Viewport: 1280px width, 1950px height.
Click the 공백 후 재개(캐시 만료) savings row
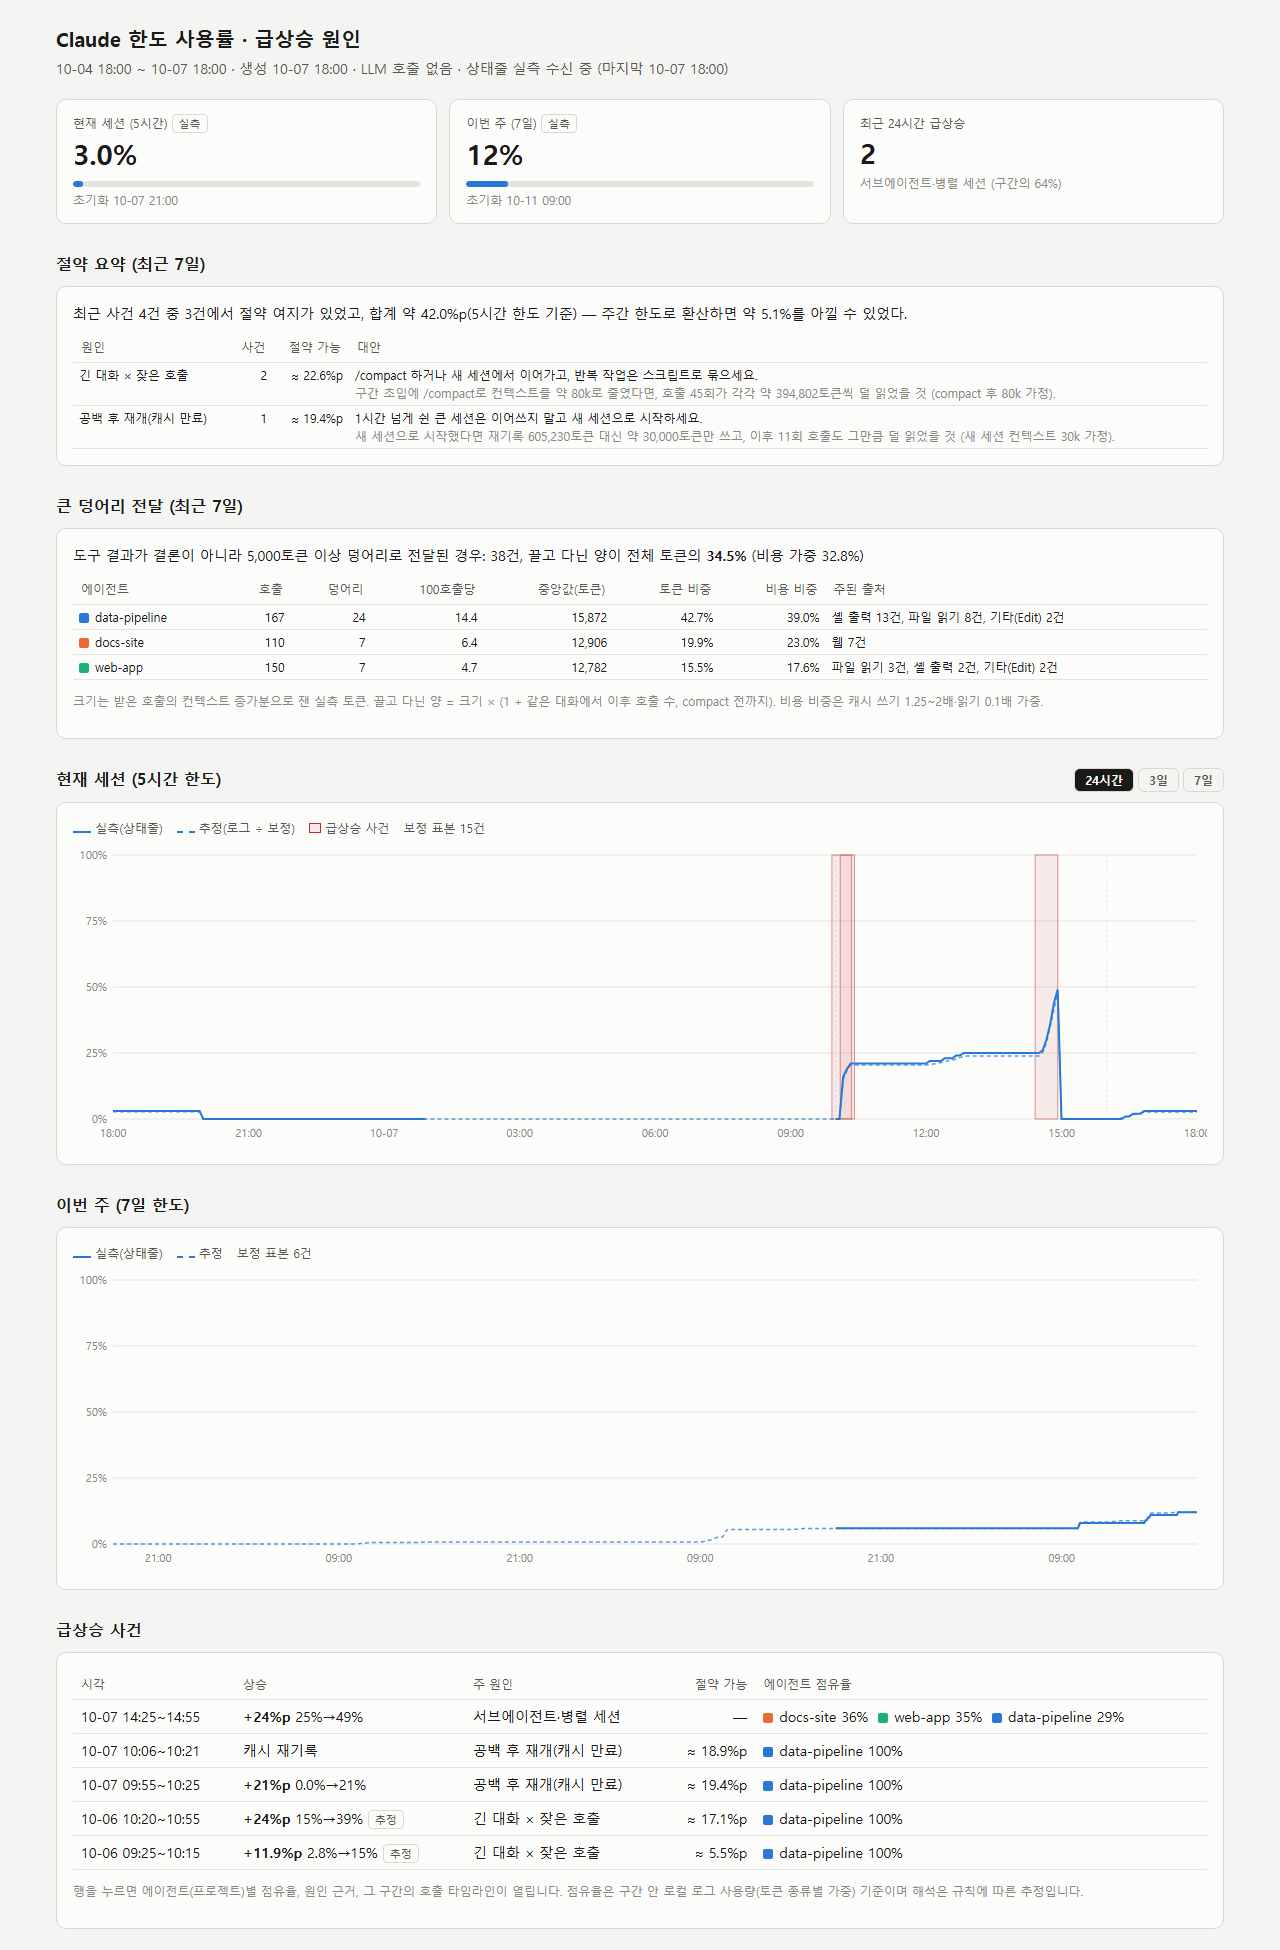click(x=640, y=427)
